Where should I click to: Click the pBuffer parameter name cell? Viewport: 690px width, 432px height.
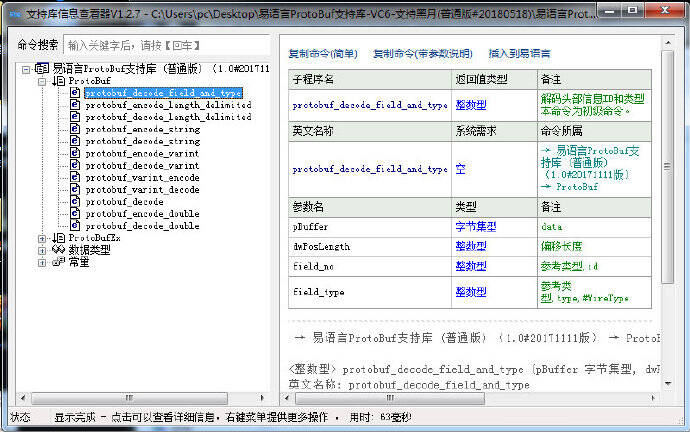(x=370, y=227)
